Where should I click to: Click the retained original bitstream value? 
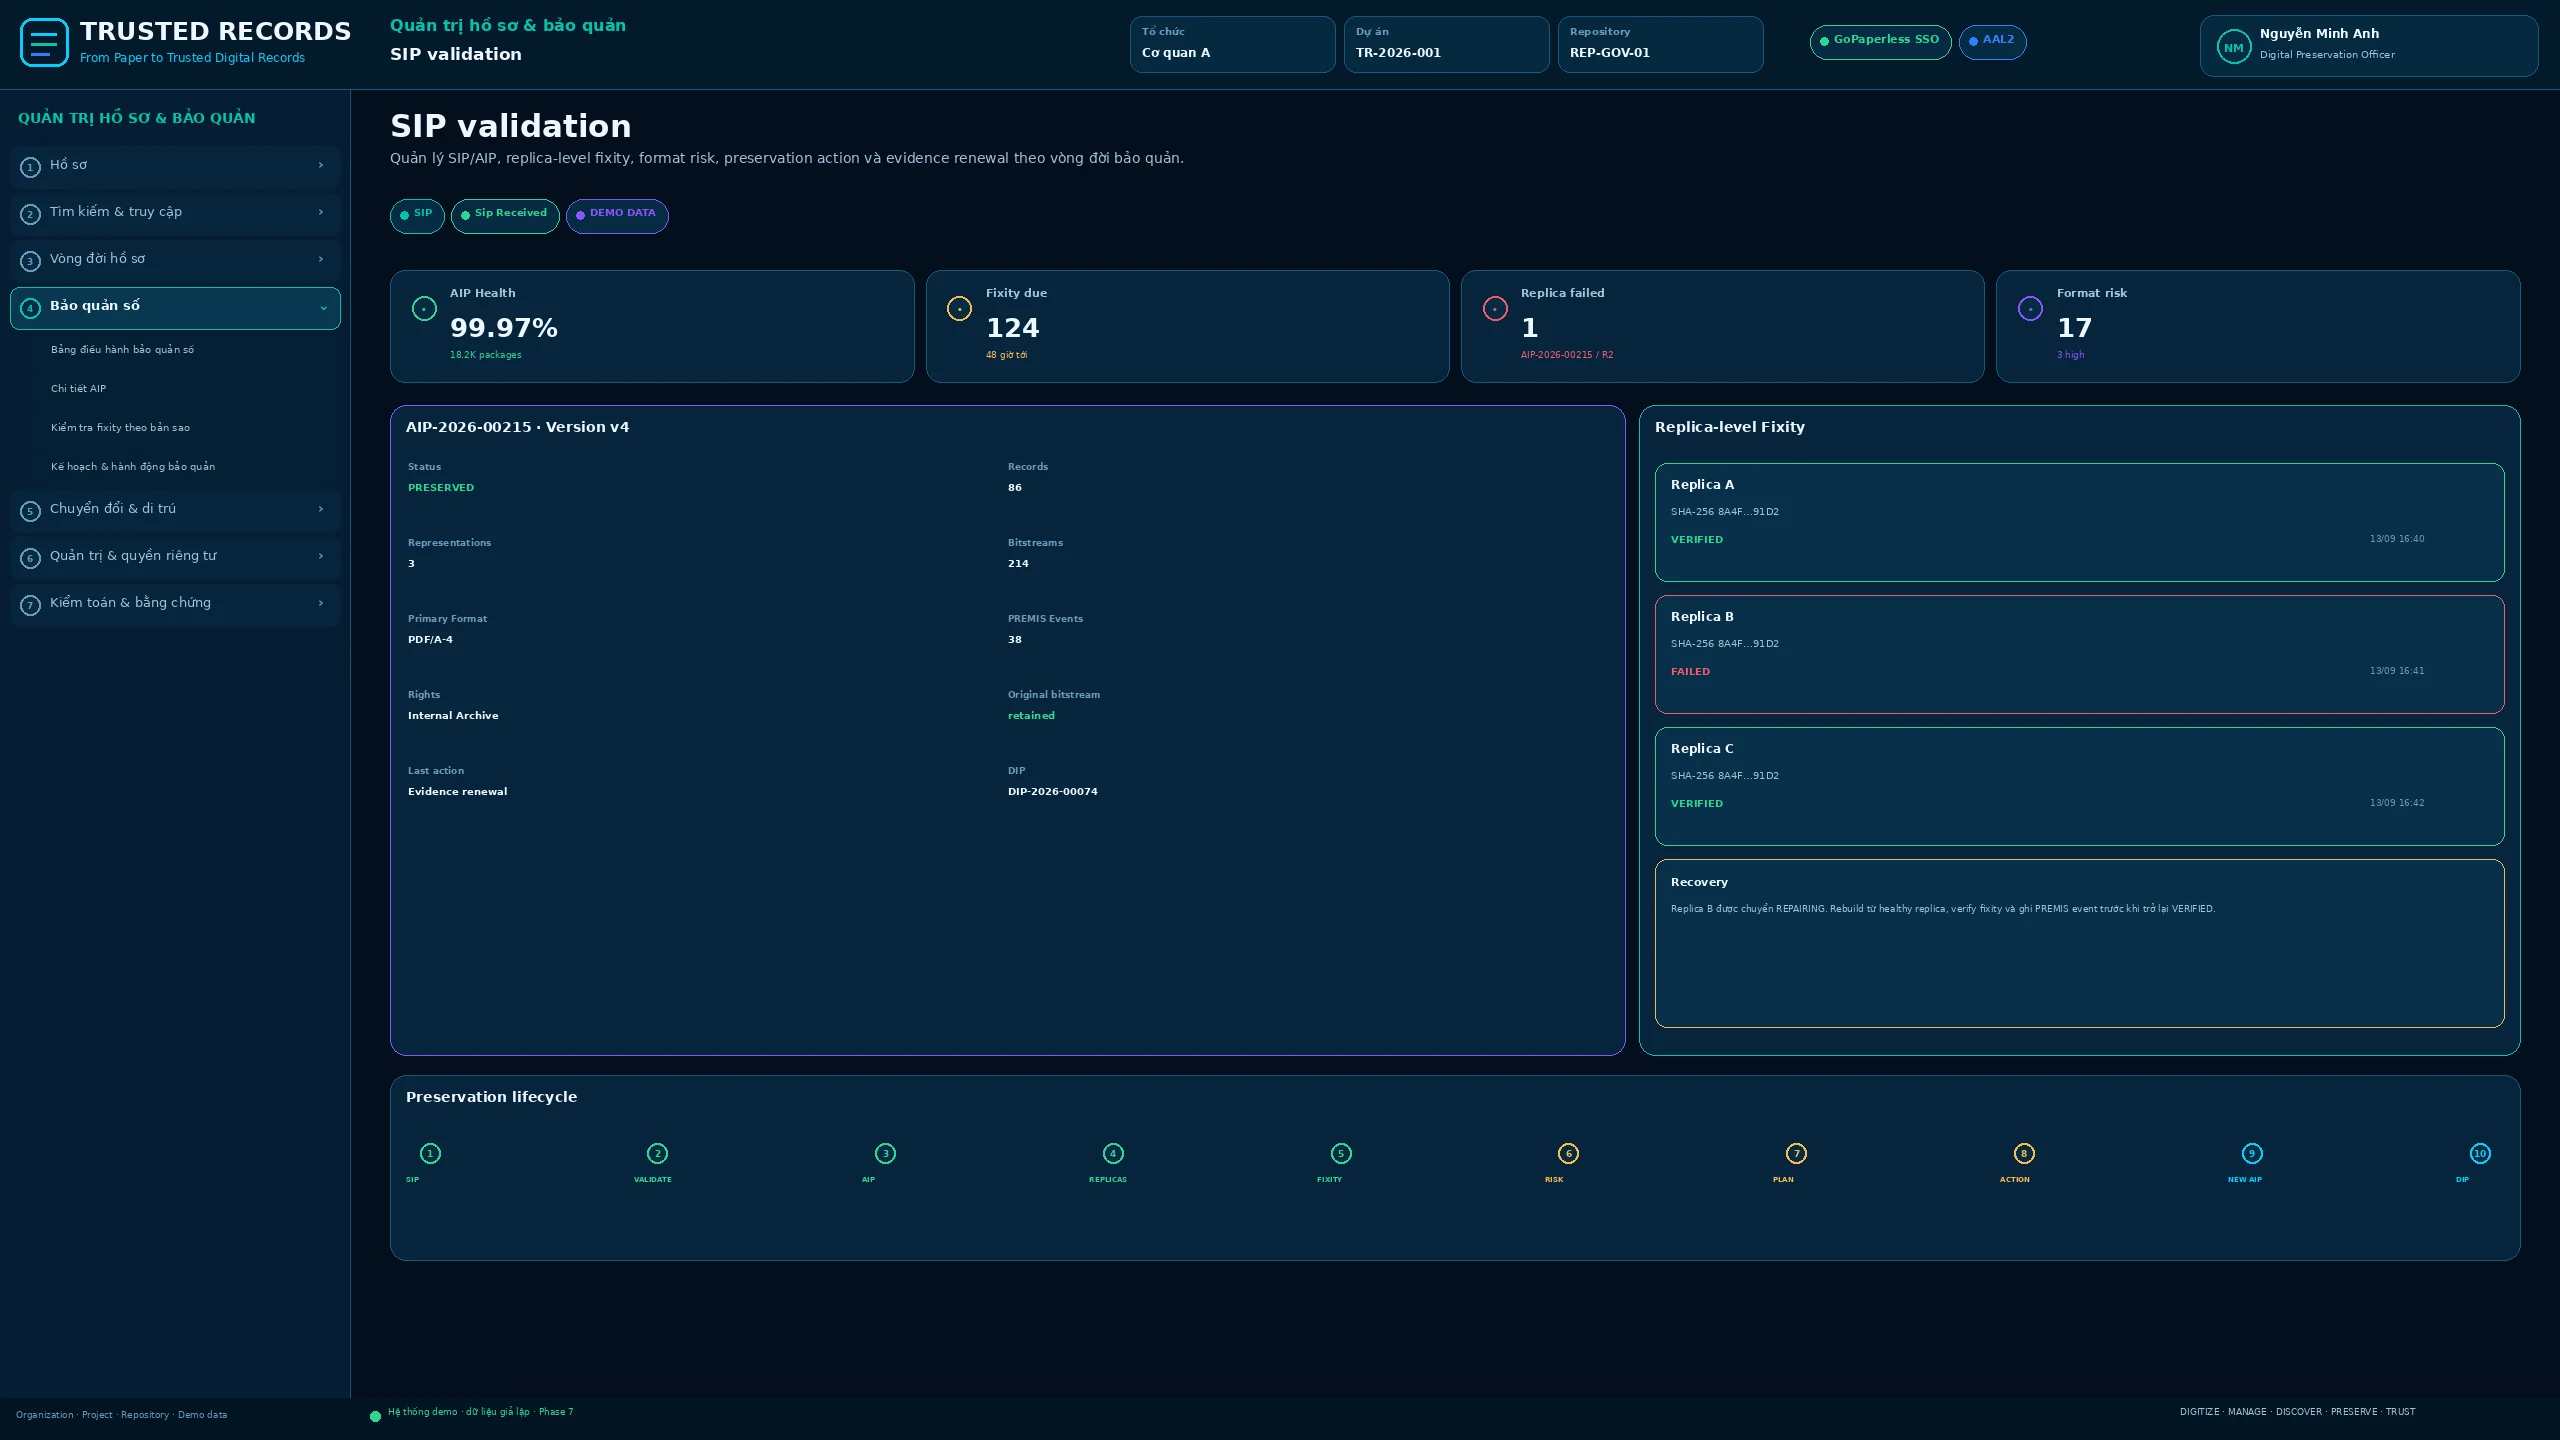[1031, 716]
